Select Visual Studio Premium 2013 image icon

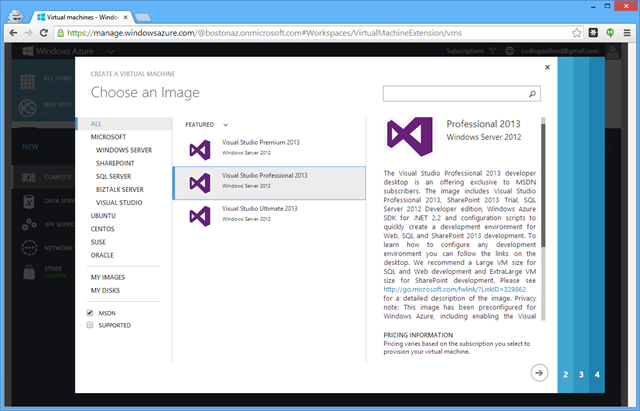(x=200, y=148)
